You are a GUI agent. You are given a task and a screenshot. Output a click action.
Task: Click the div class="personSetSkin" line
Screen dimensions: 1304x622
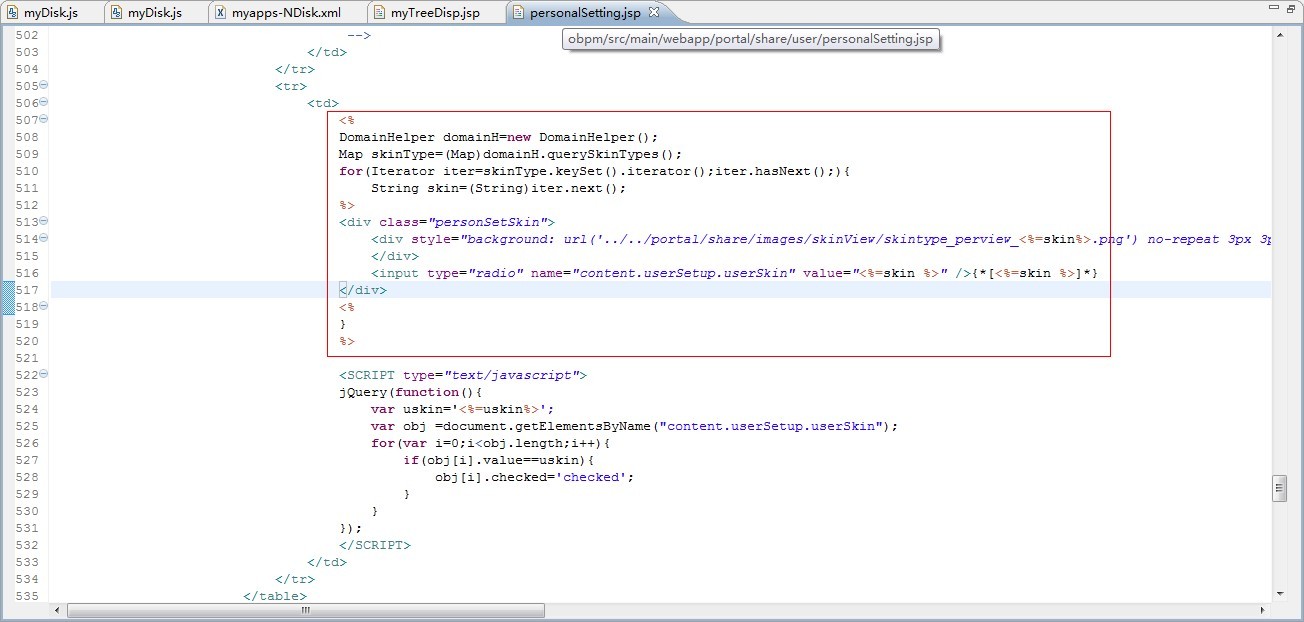pyautogui.click(x=446, y=222)
